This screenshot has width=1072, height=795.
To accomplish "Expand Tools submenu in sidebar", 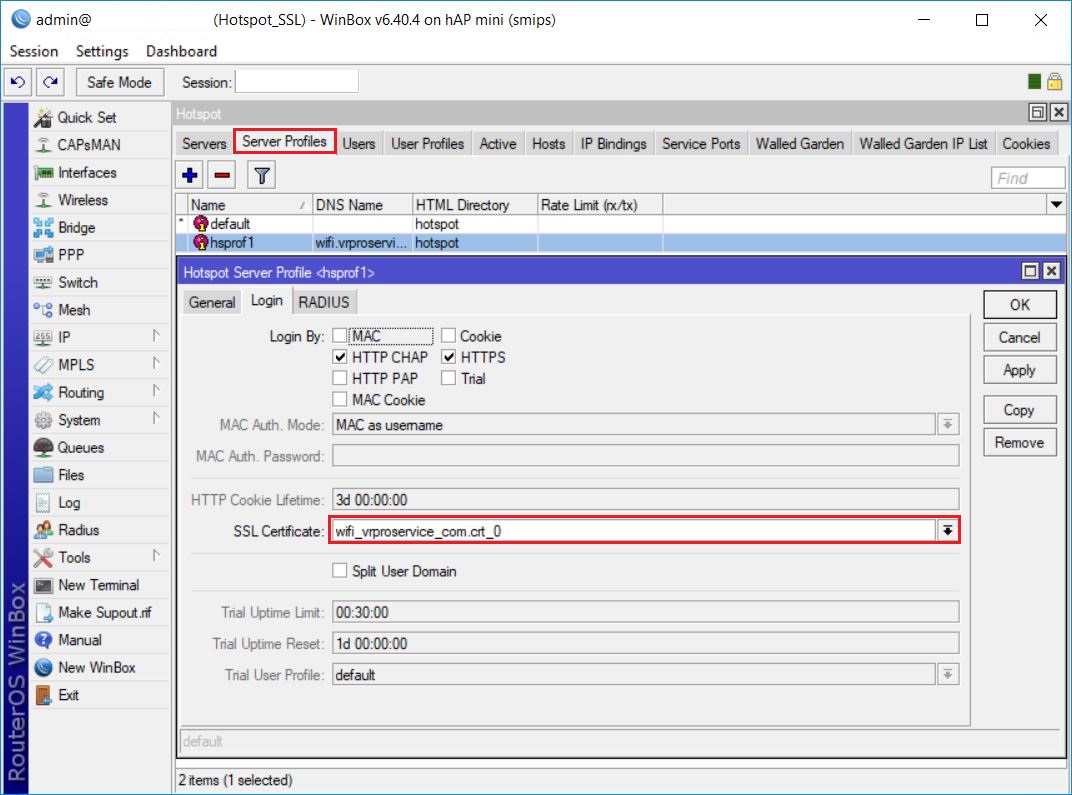I will click(x=156, y=556).
